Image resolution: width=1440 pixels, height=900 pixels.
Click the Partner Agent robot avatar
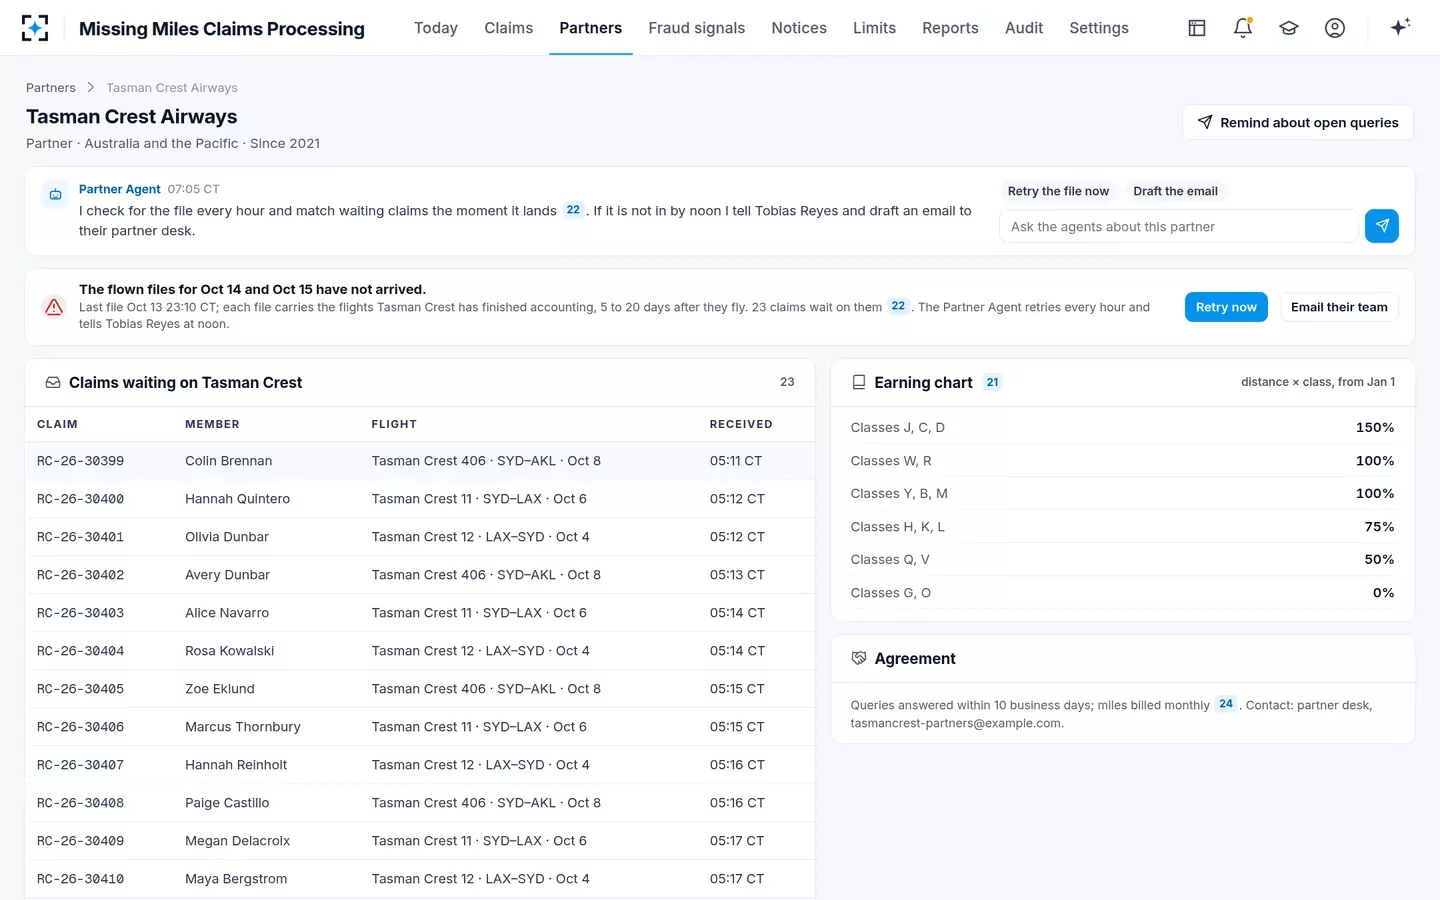(x=56, y=194)
